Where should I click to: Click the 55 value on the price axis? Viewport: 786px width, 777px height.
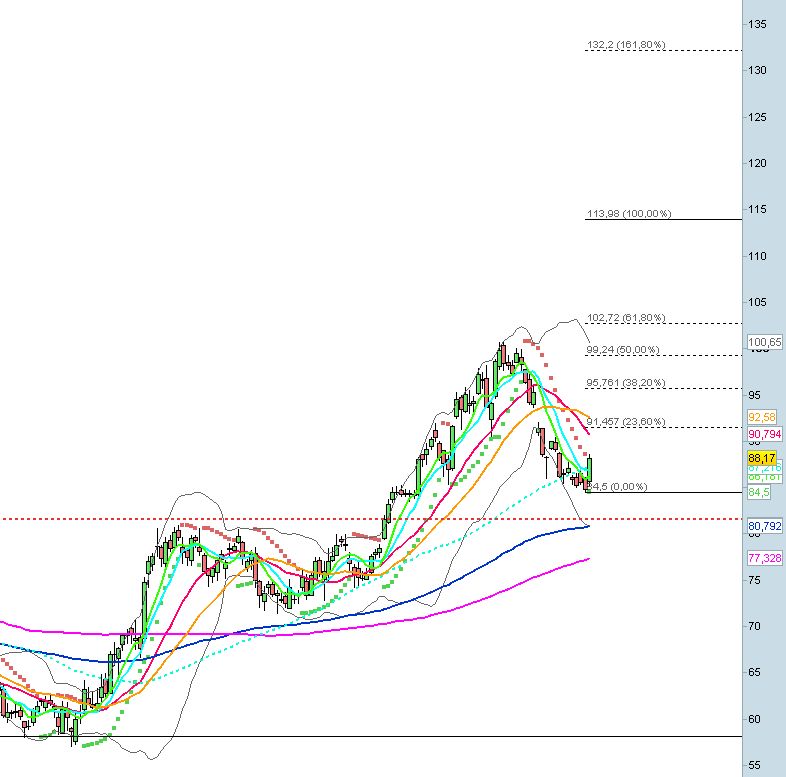(x=754, y=765)
